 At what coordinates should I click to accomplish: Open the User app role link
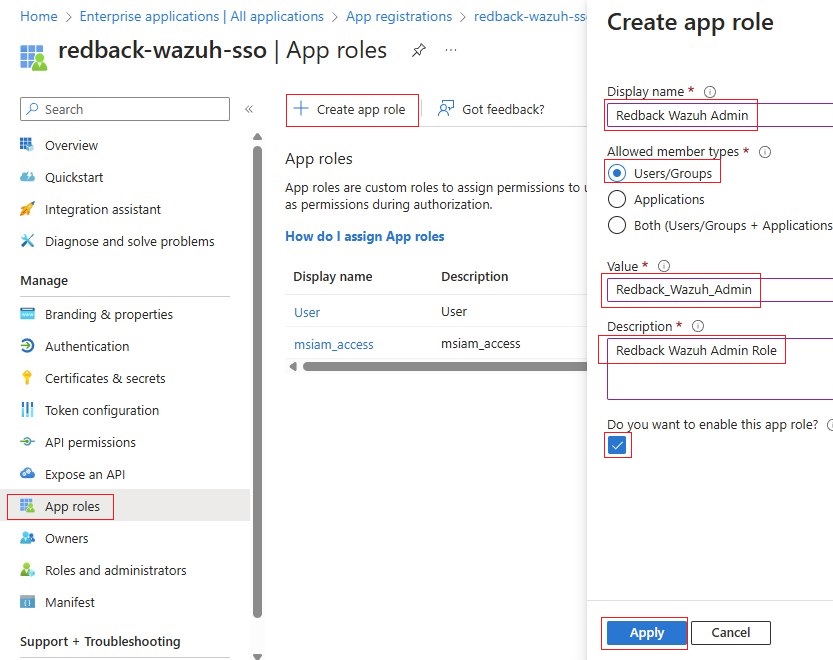pos(307,312)
